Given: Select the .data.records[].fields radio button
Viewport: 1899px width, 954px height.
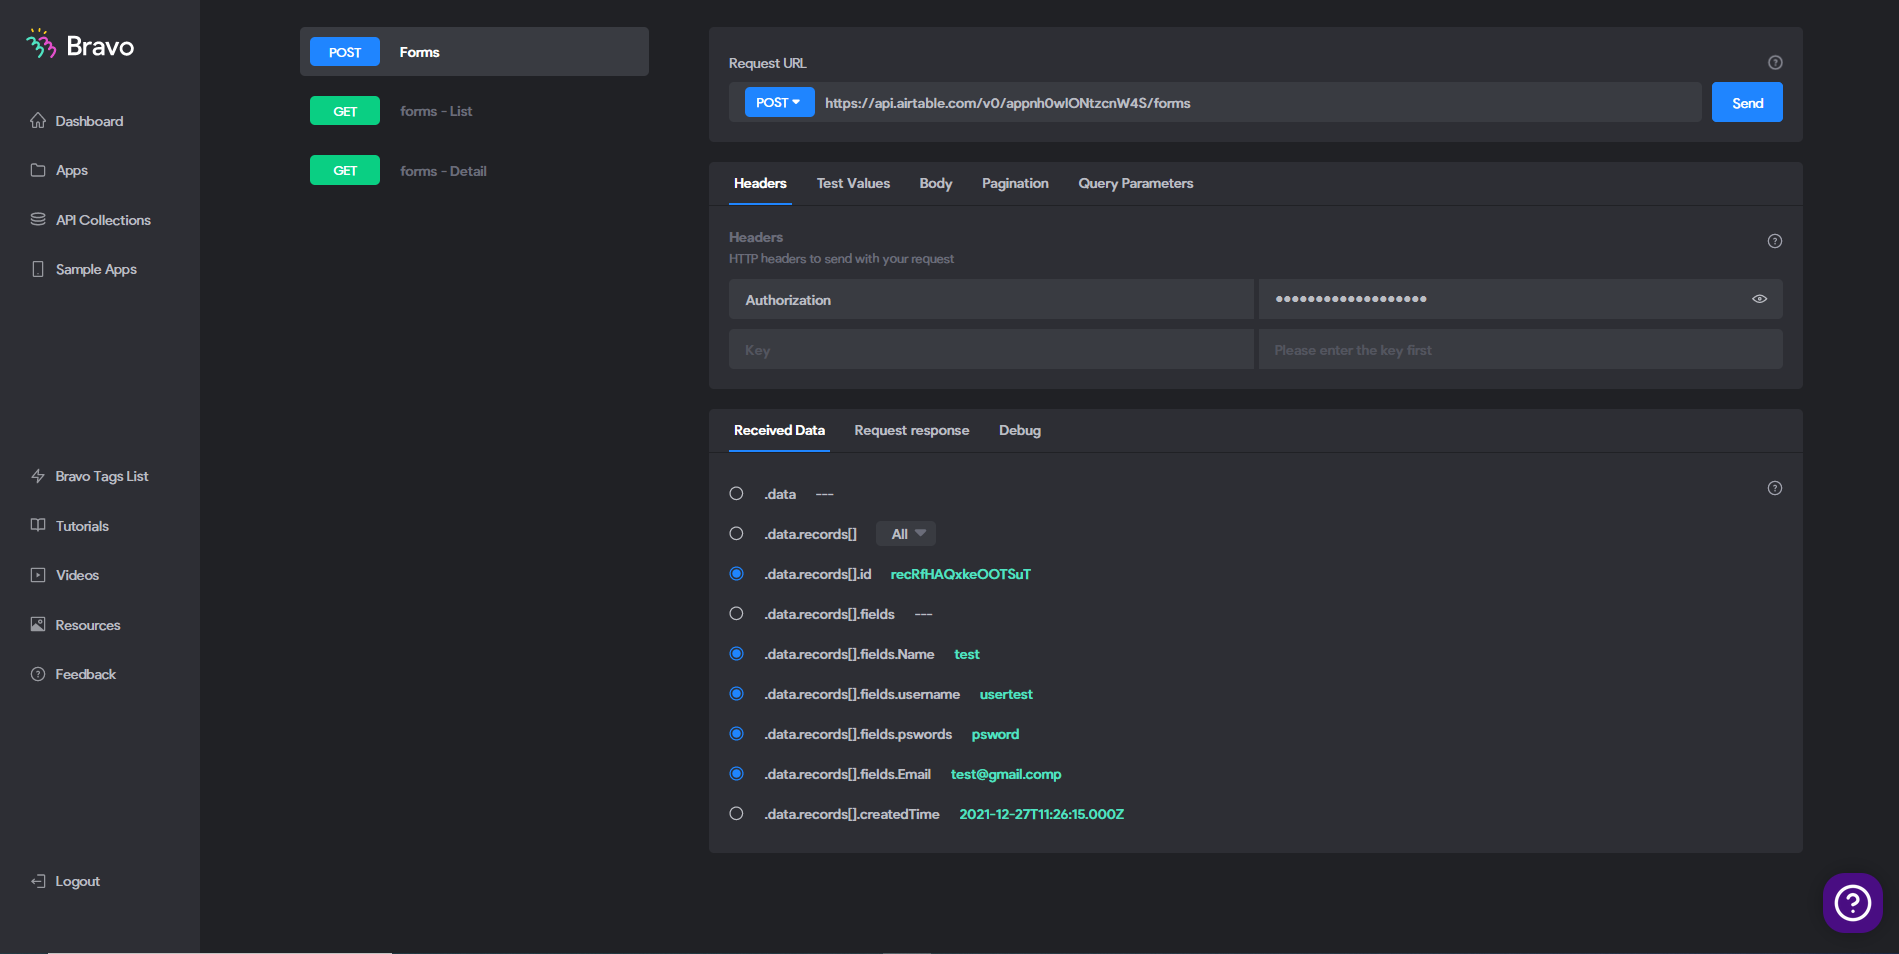Looking at the screenshot, I should click(737, 614).
